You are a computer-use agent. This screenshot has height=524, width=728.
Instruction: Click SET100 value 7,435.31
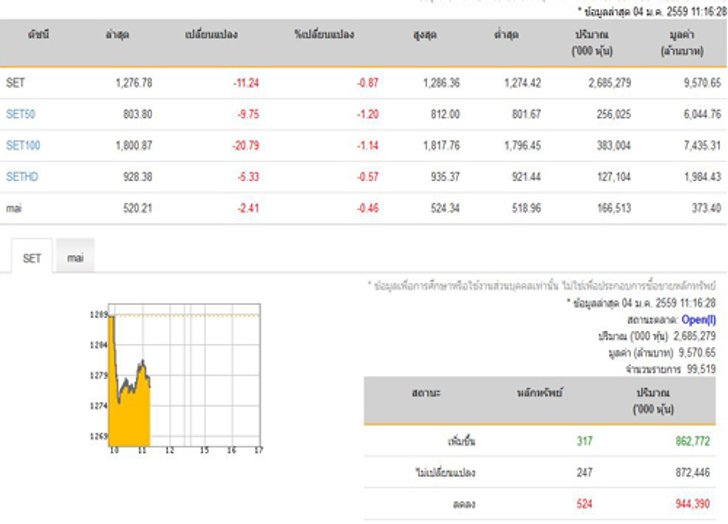702,146
